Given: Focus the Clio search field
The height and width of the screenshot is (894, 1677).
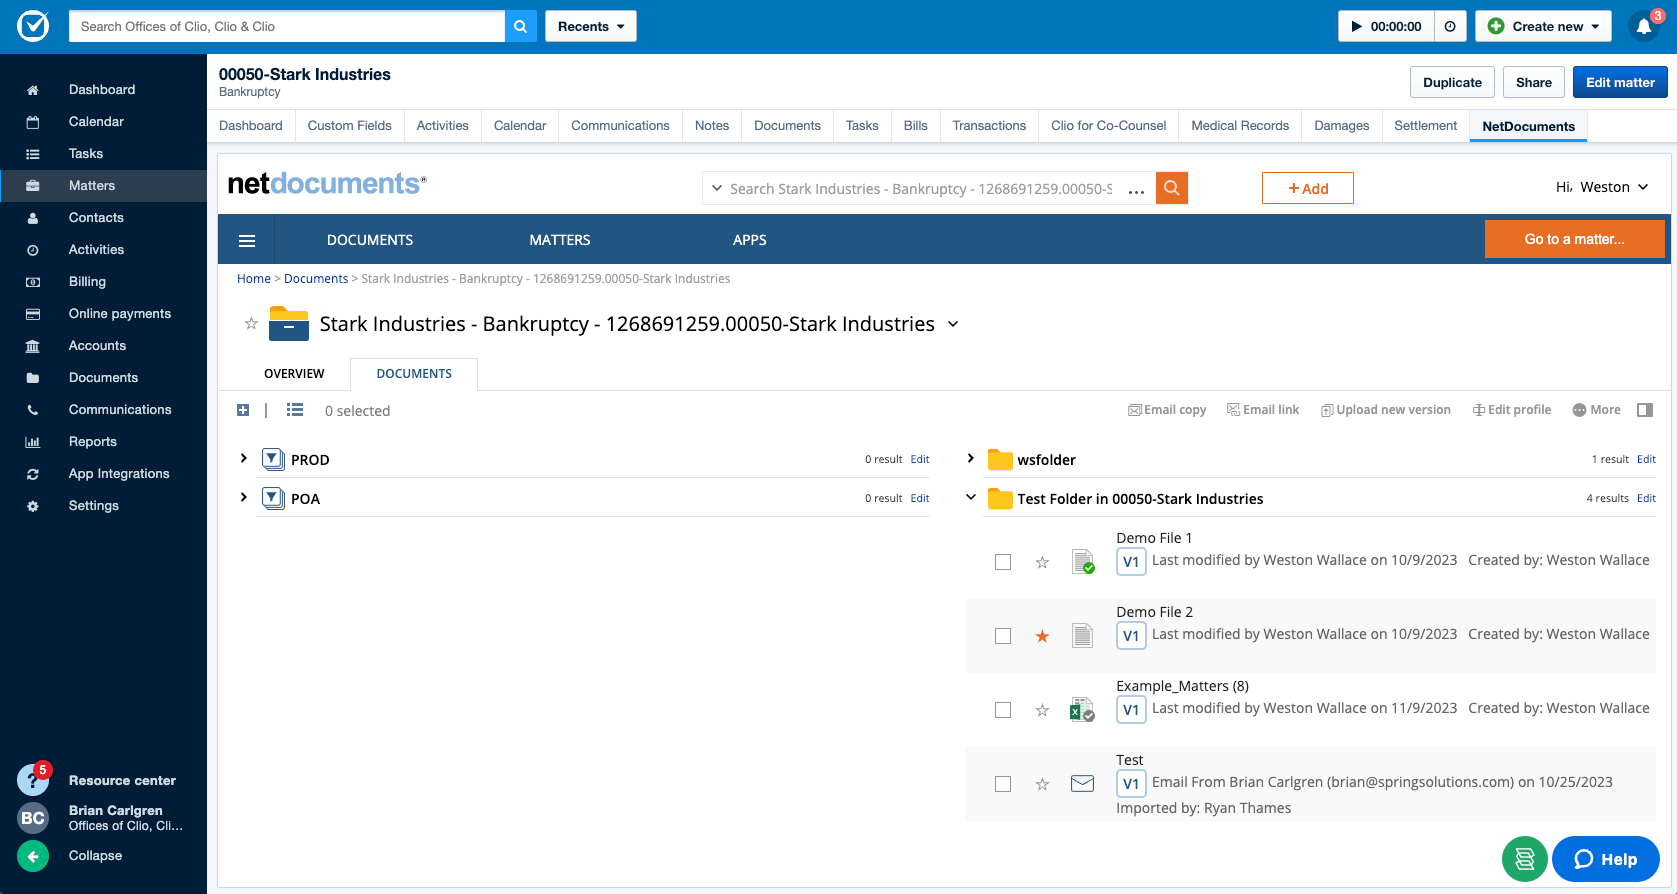Looking at the screenshot, I should click(x=287, y=26).
